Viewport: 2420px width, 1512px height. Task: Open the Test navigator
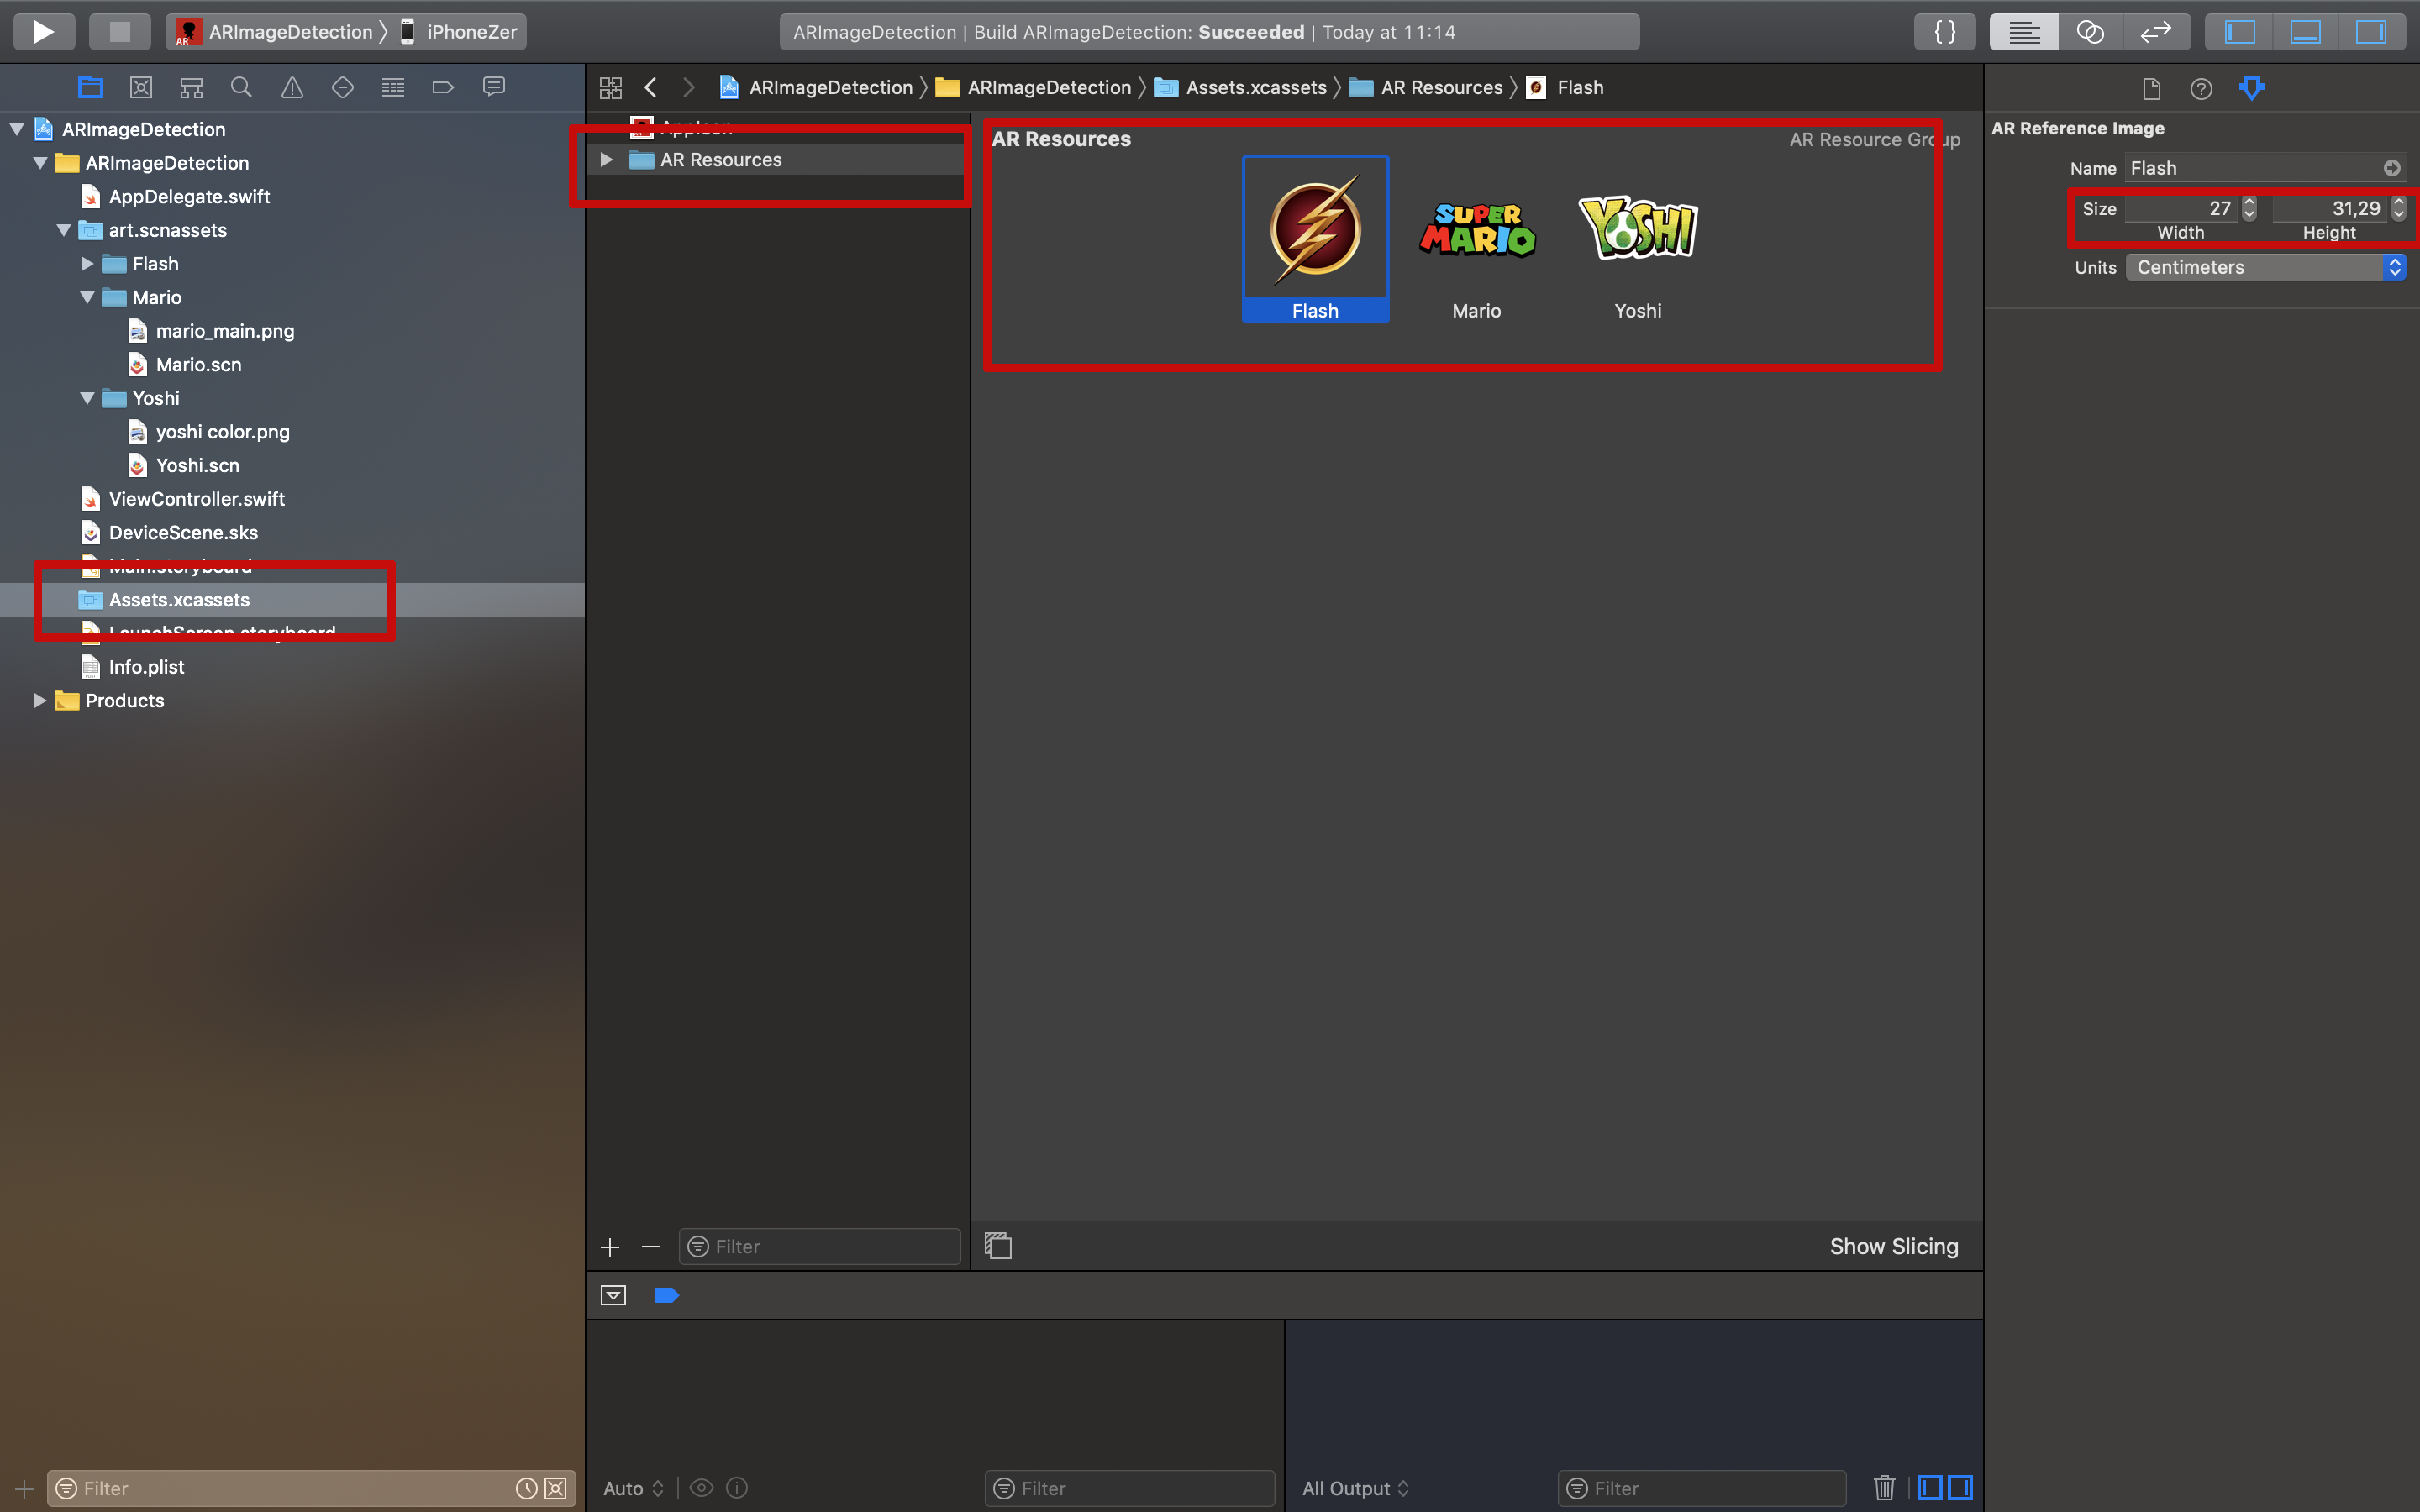pyautogui.click(x=342, y=87)
